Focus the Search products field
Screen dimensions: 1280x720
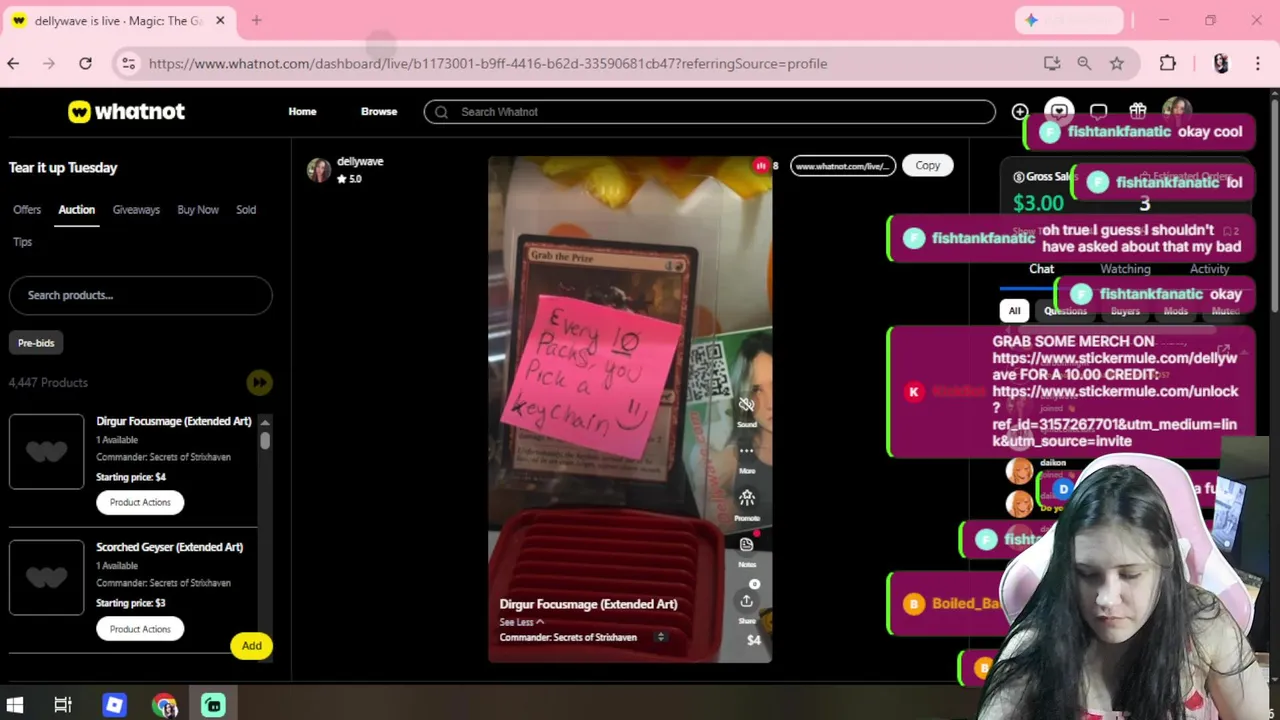(x=140, y=295)
